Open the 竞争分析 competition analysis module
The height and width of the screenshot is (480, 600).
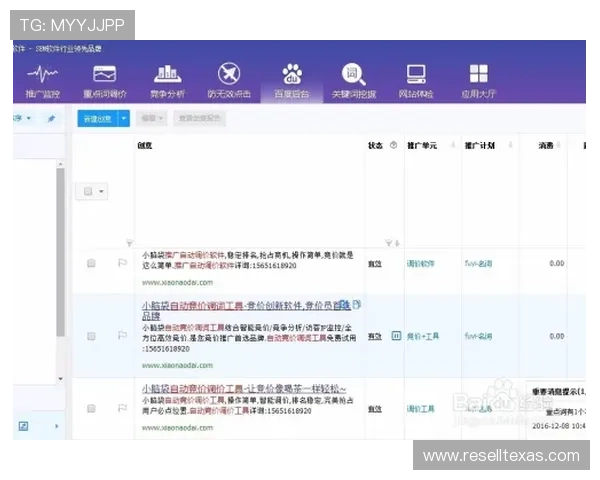[167, 82]
